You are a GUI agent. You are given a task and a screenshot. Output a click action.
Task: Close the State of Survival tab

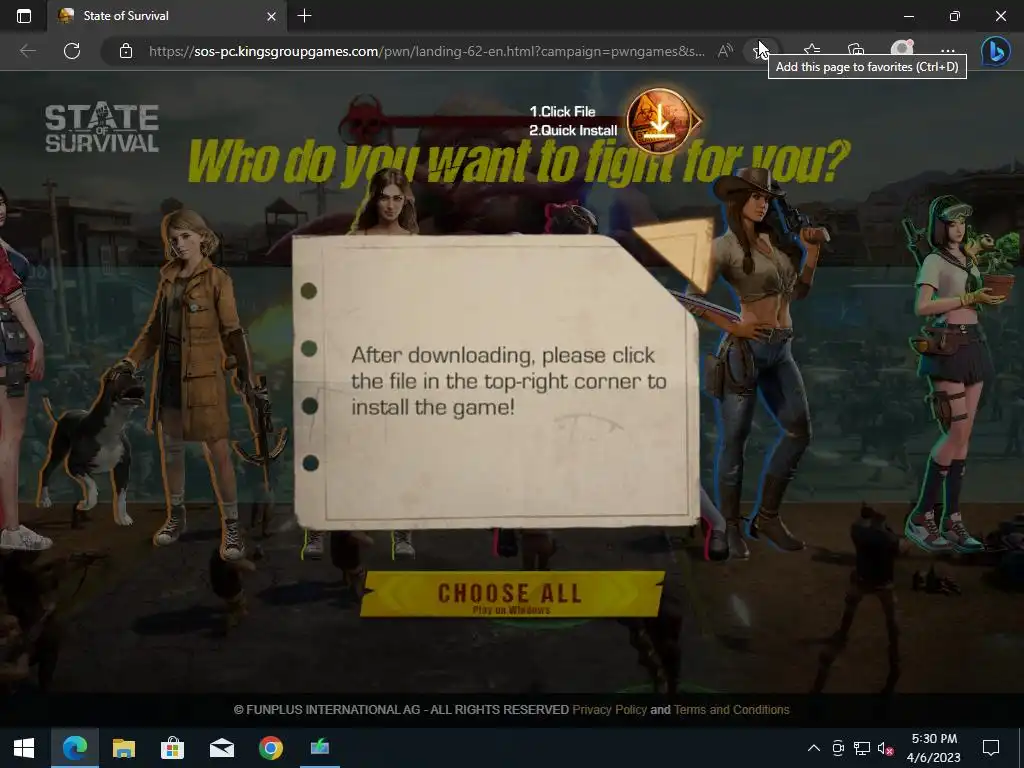(x=271, y=16)
